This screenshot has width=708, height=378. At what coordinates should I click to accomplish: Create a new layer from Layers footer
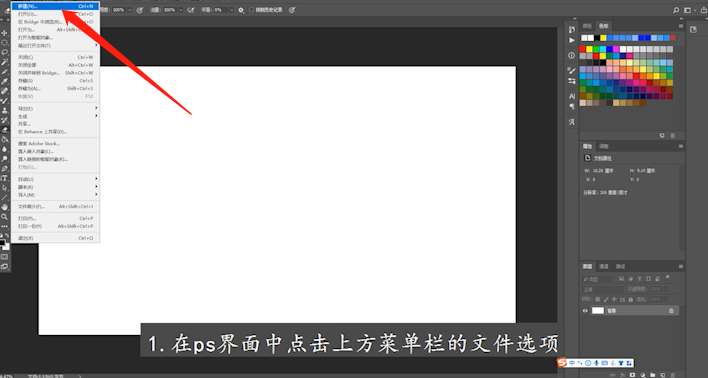(x=663, y=374)
